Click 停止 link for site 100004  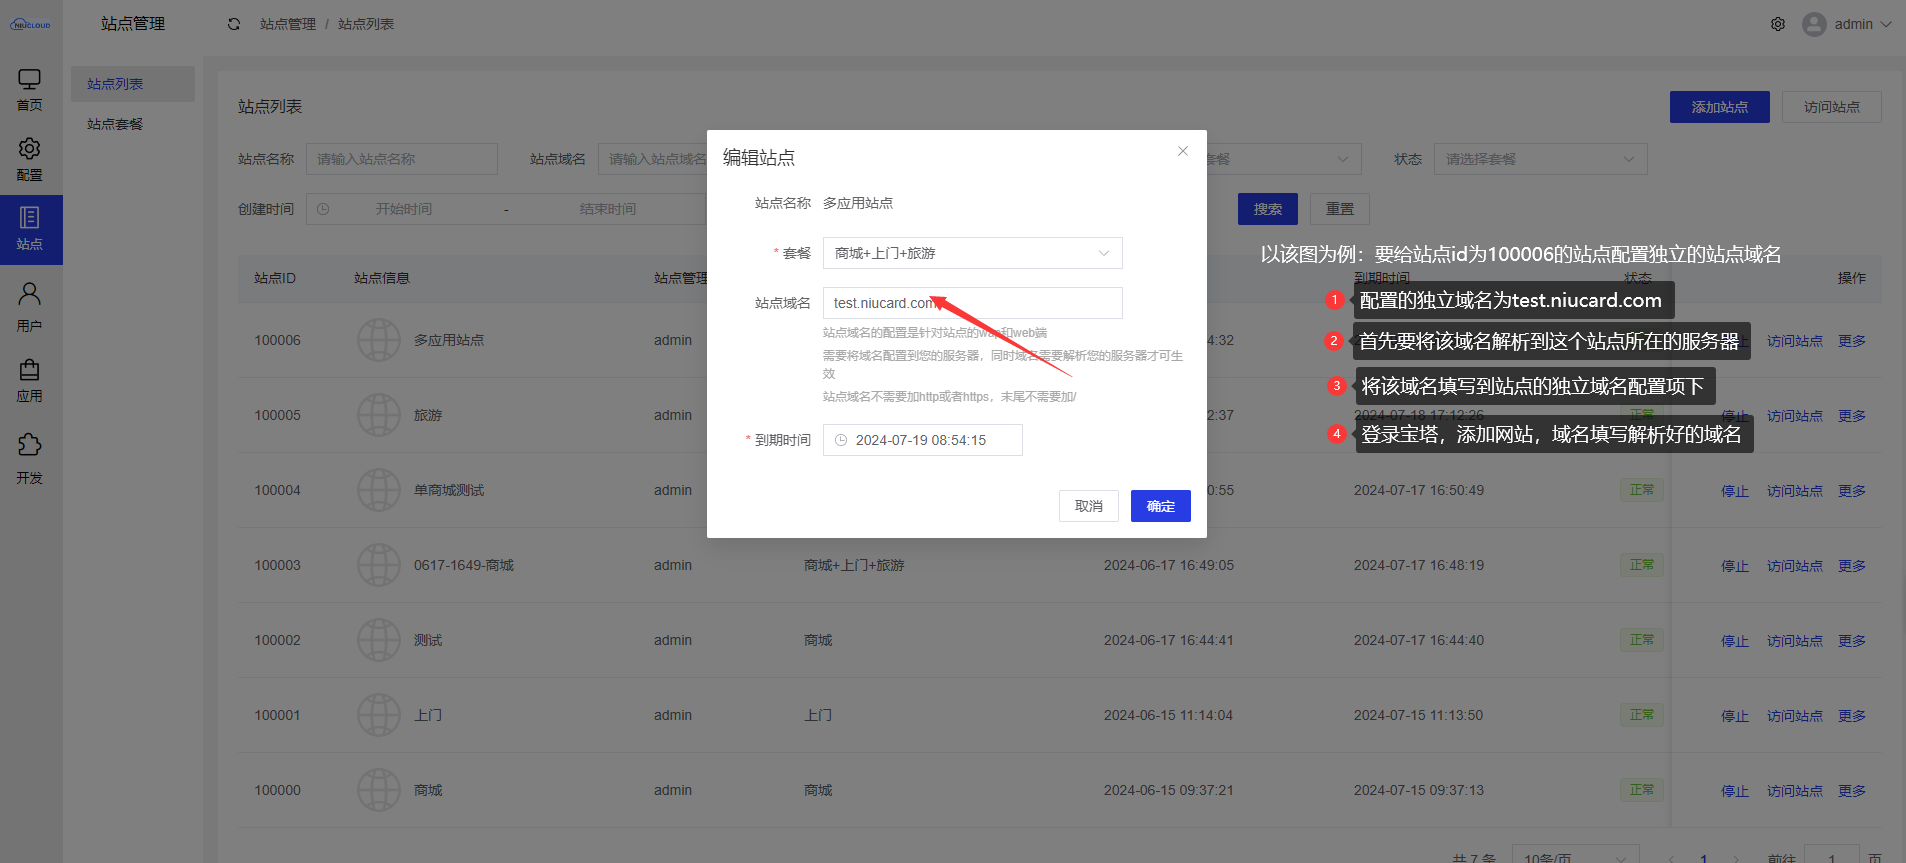tap(1734, 491)
